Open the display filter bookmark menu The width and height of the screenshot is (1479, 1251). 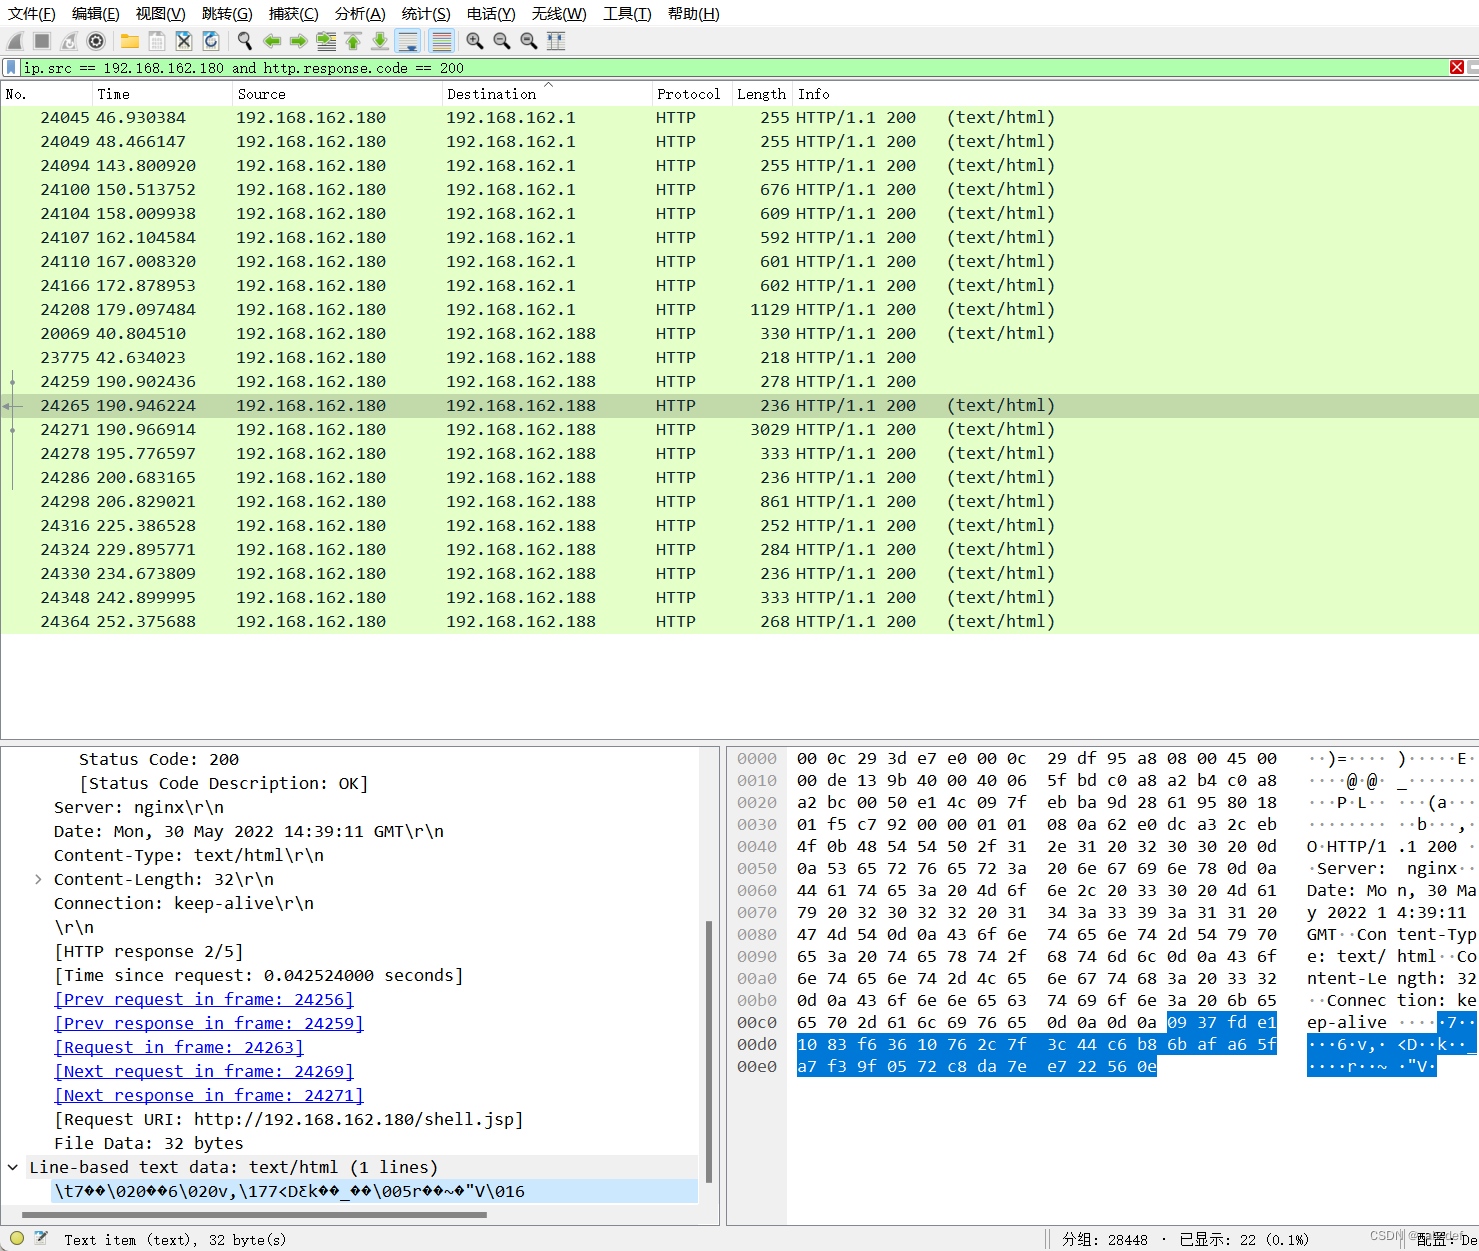(x=11, y=67)
